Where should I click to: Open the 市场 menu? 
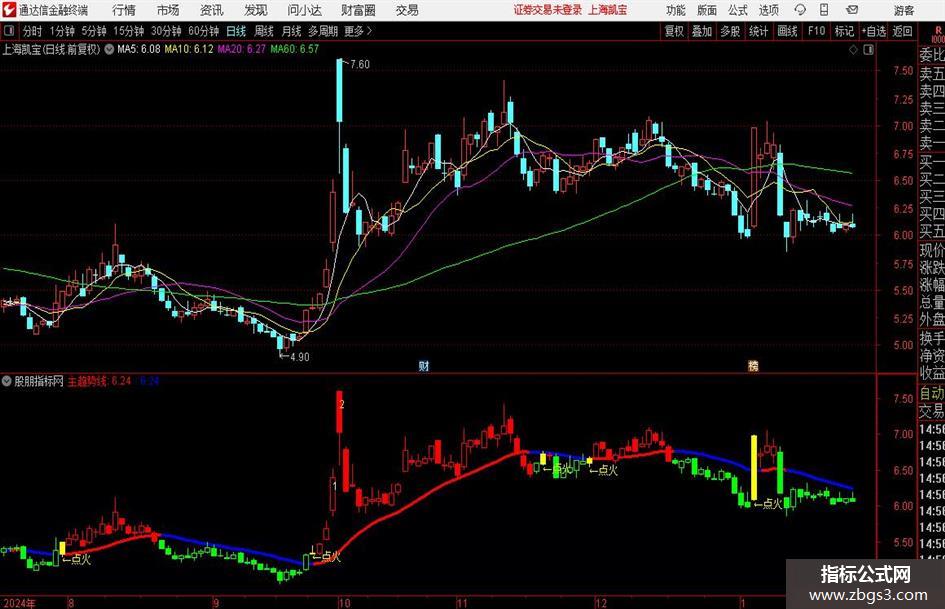168,10
